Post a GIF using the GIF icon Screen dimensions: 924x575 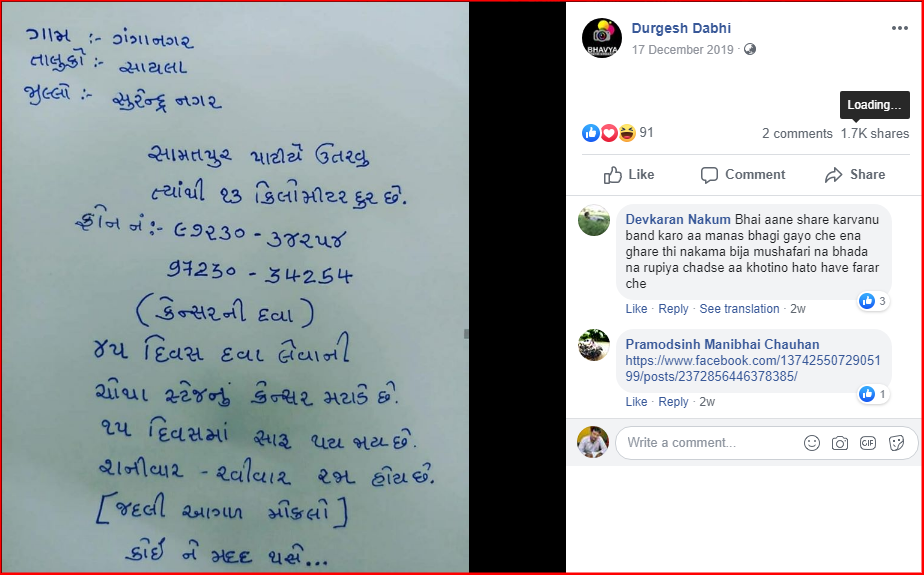(867, 443)
